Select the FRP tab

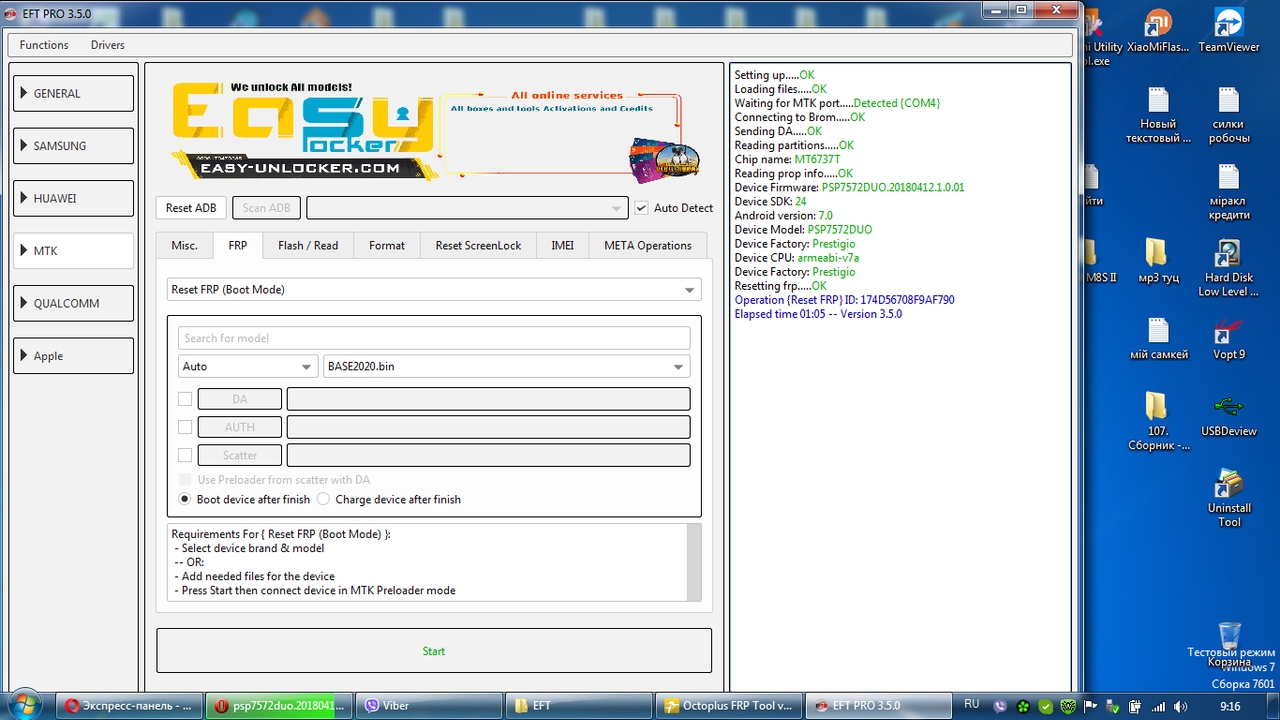point(238,245)
